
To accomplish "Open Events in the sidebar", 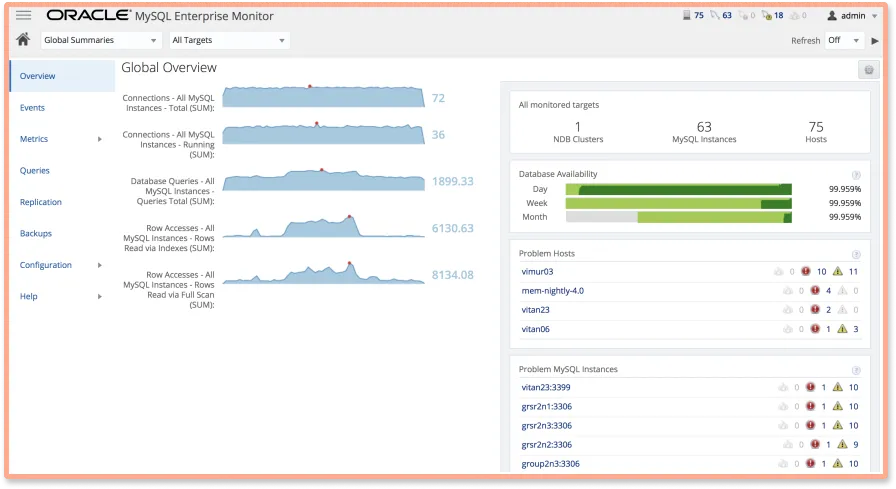I will click(32, 107).
